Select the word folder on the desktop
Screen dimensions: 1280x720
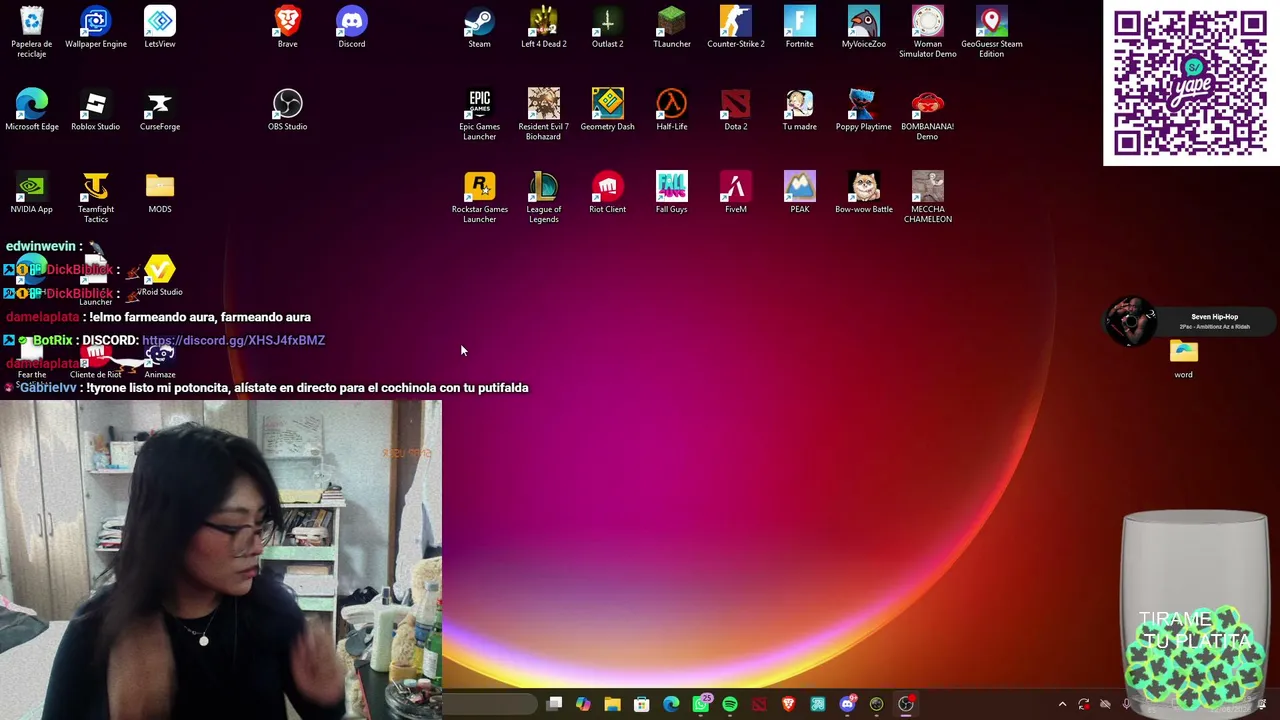[1184, 359]
